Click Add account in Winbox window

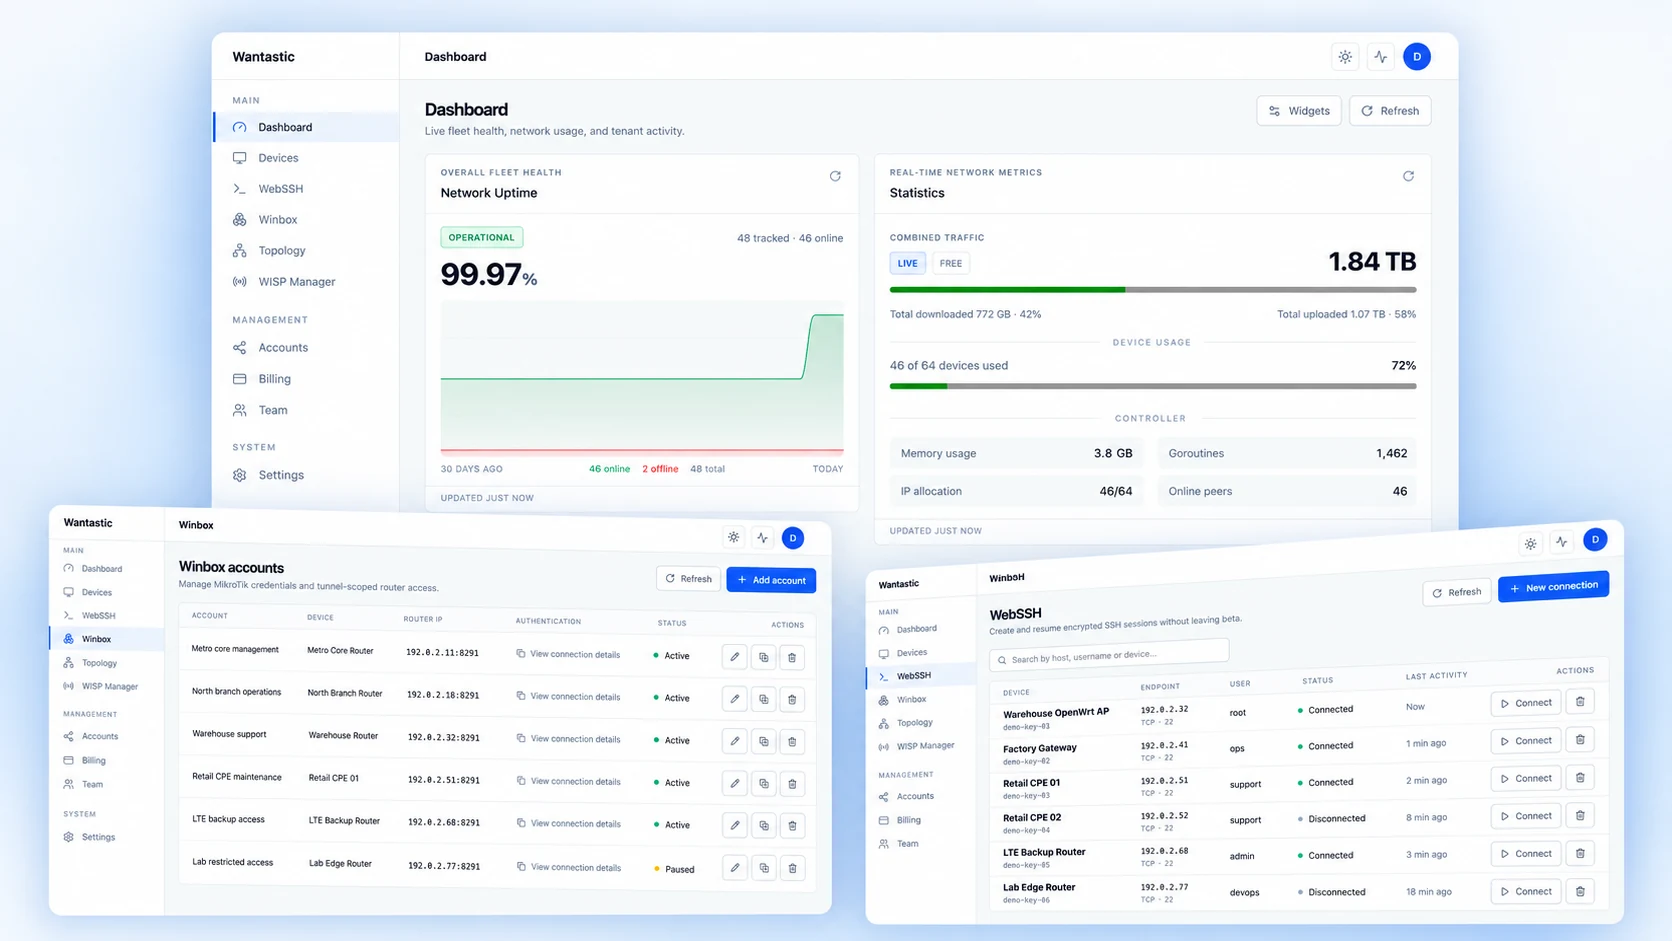(x=771, y=580)
